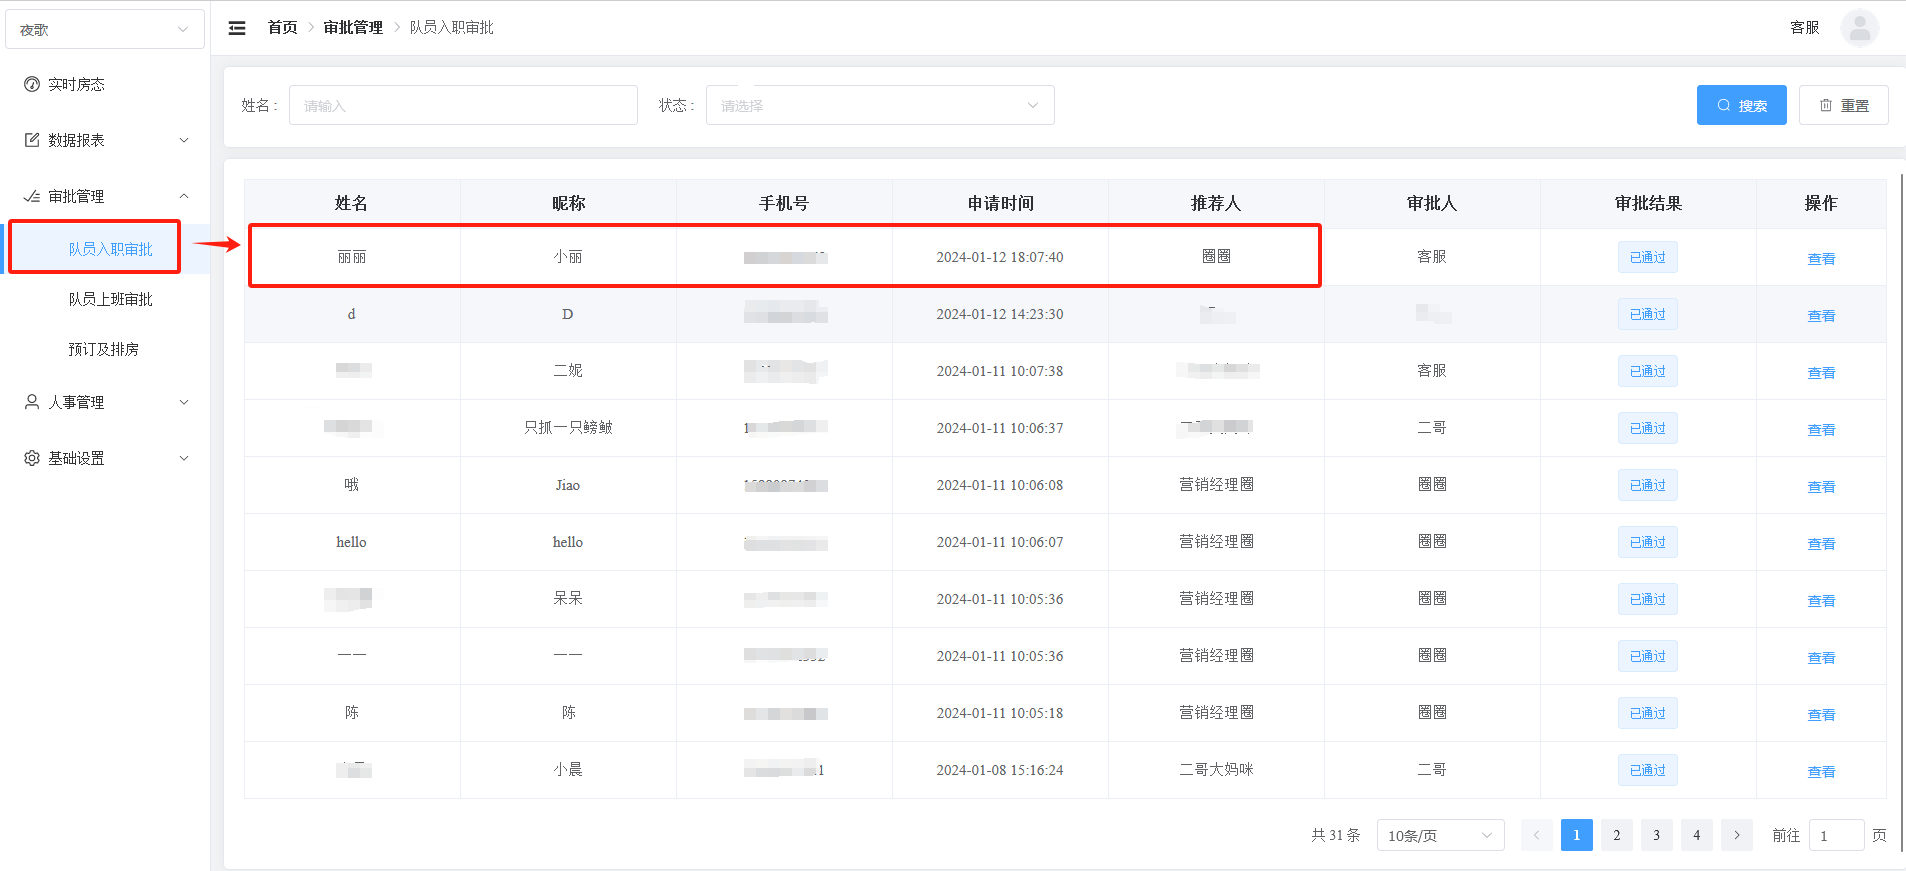This screenshot has width=1906, height=871.
Task: Click 已通过 tag in the 小晨 row
Action: coord(1648,770)
